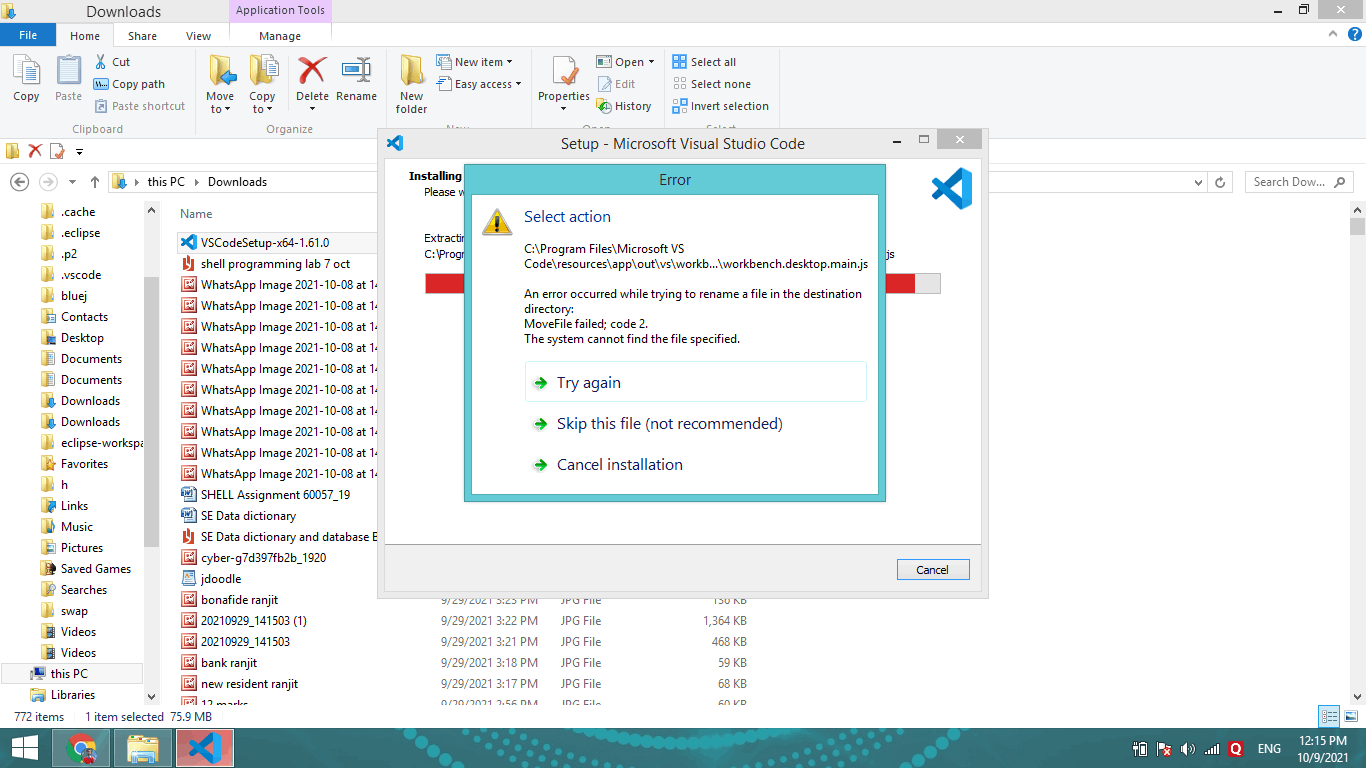Select shell programming lab 7 oct file
This screenshot has height=768, width=1366.
(x=275, y=264)
